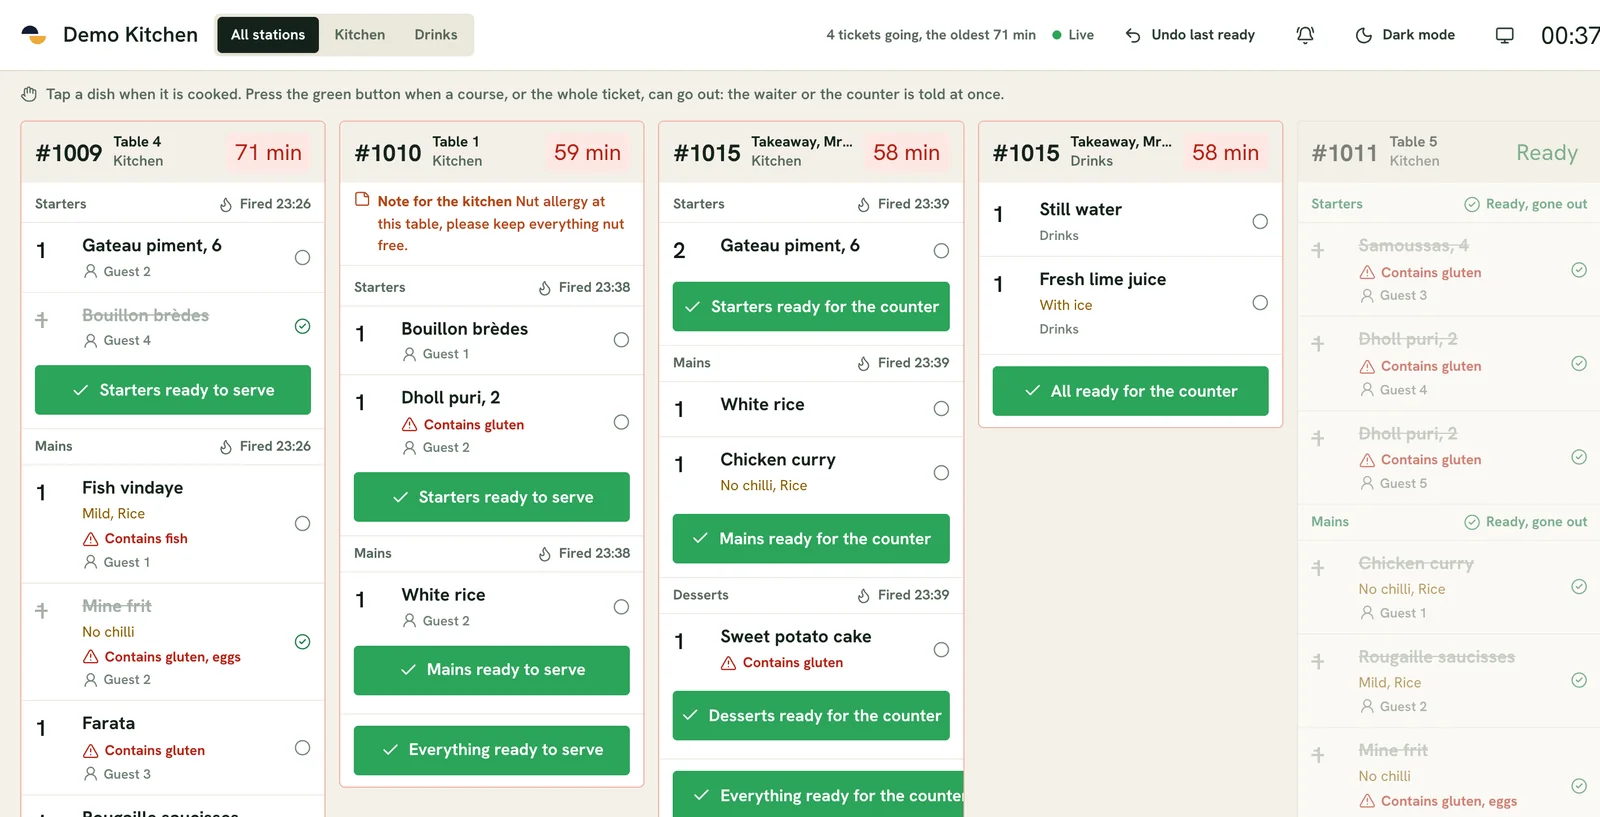Click plus icon beside struck-out Bouillon brèdes
Viewport: 1600px width, 817px height.
tap(41, 320)
